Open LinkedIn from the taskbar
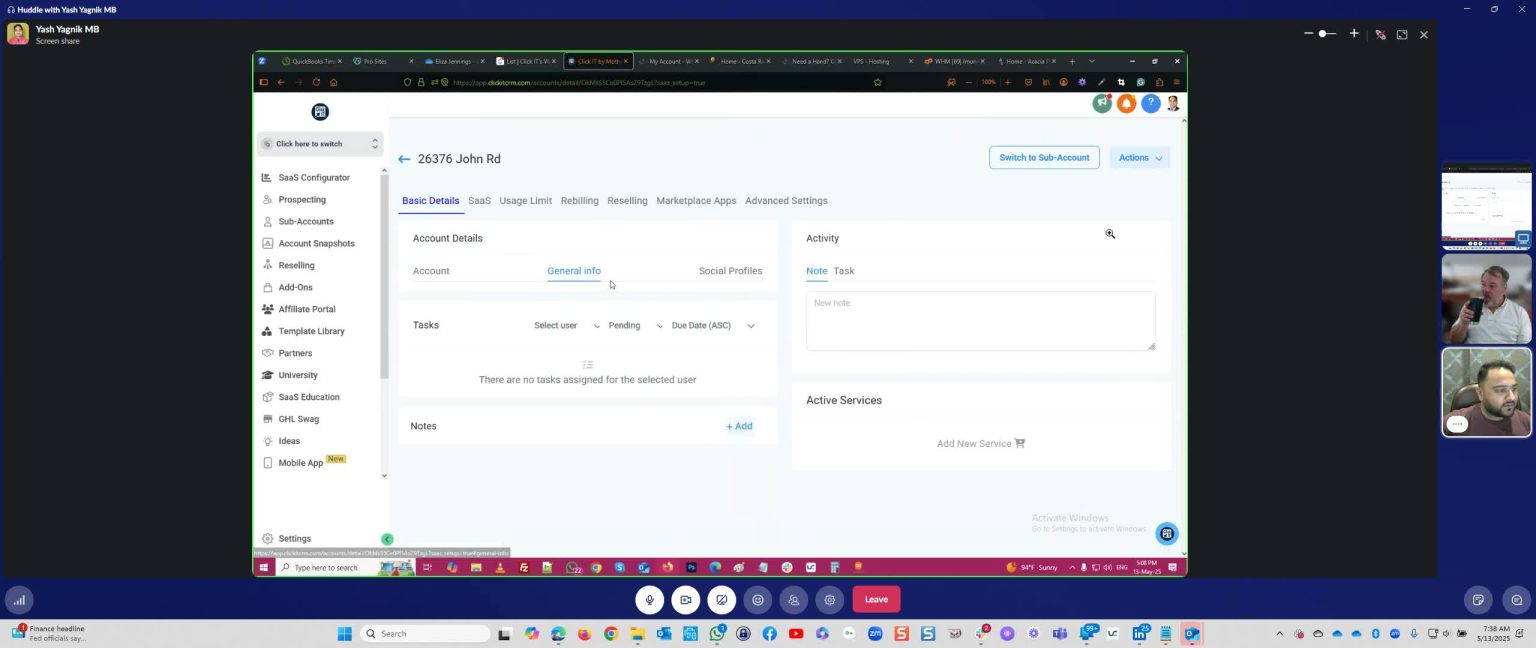The height and width of the screenshot is (648, 1536). [1139, 634]
